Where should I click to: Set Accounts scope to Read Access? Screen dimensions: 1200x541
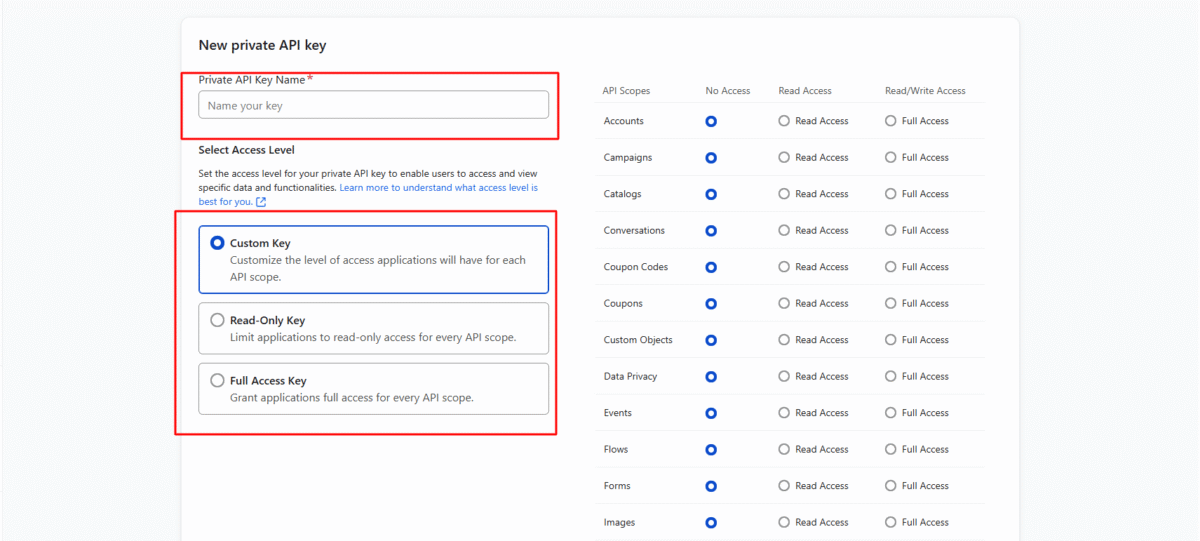pos(784,121)
